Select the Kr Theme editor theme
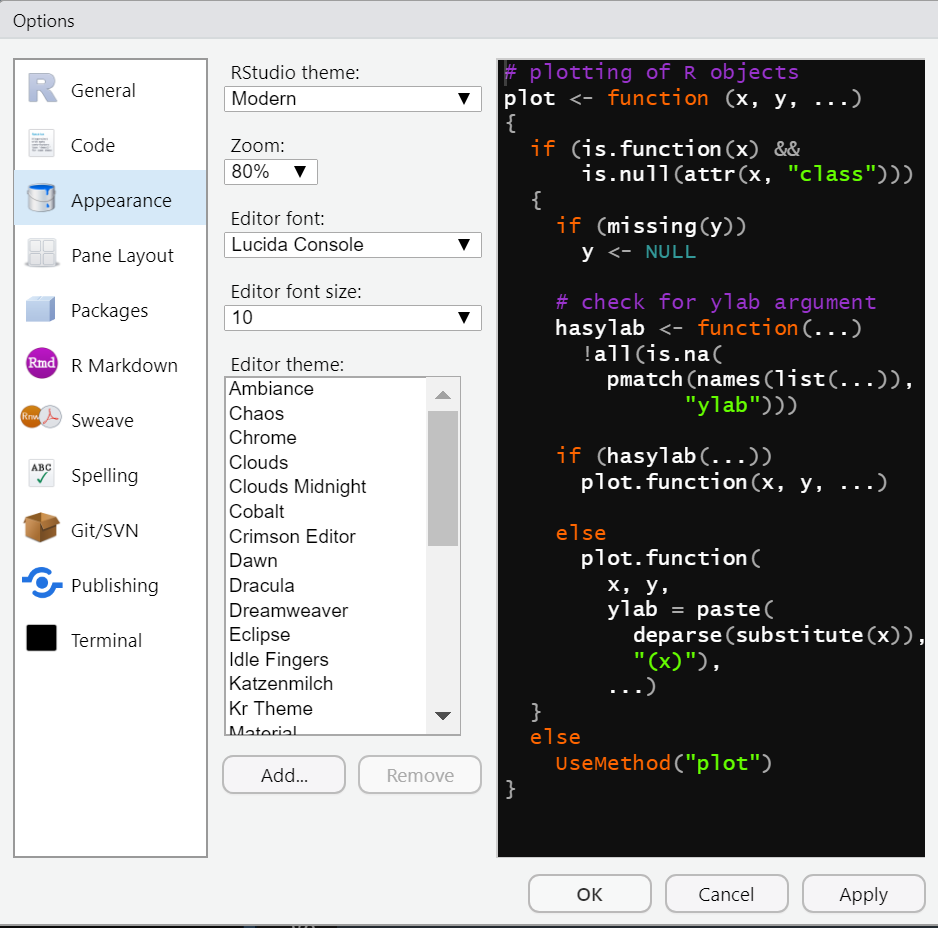The image size is (938, 928). click(x=326, y=708)
